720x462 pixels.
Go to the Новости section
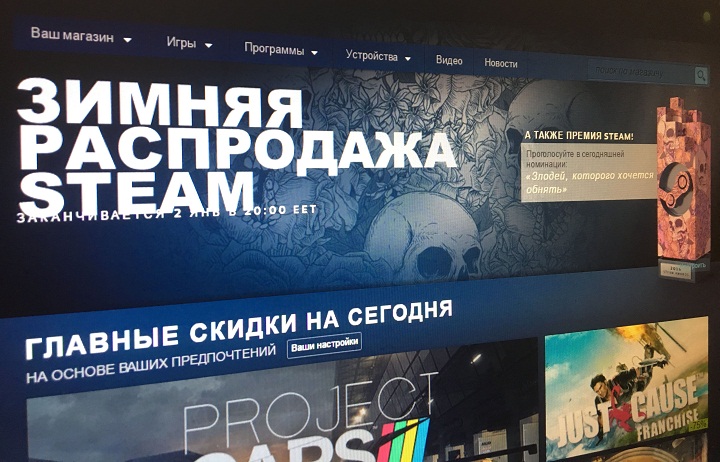point(501,63)
